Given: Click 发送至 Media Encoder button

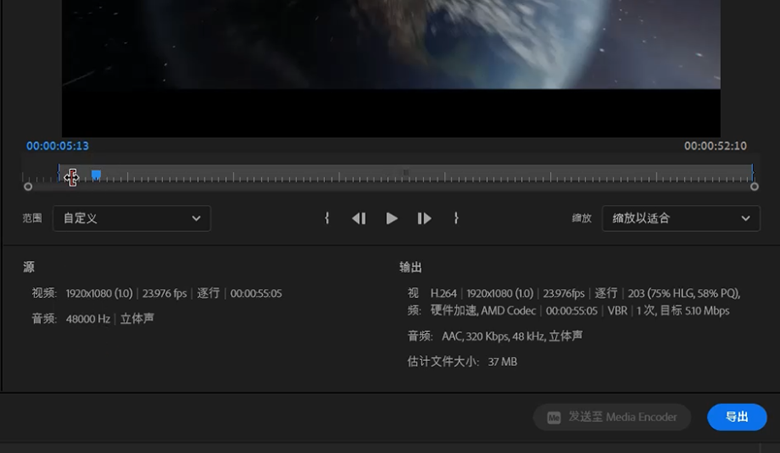Looking at the screenshot, I should coord(612,417).
